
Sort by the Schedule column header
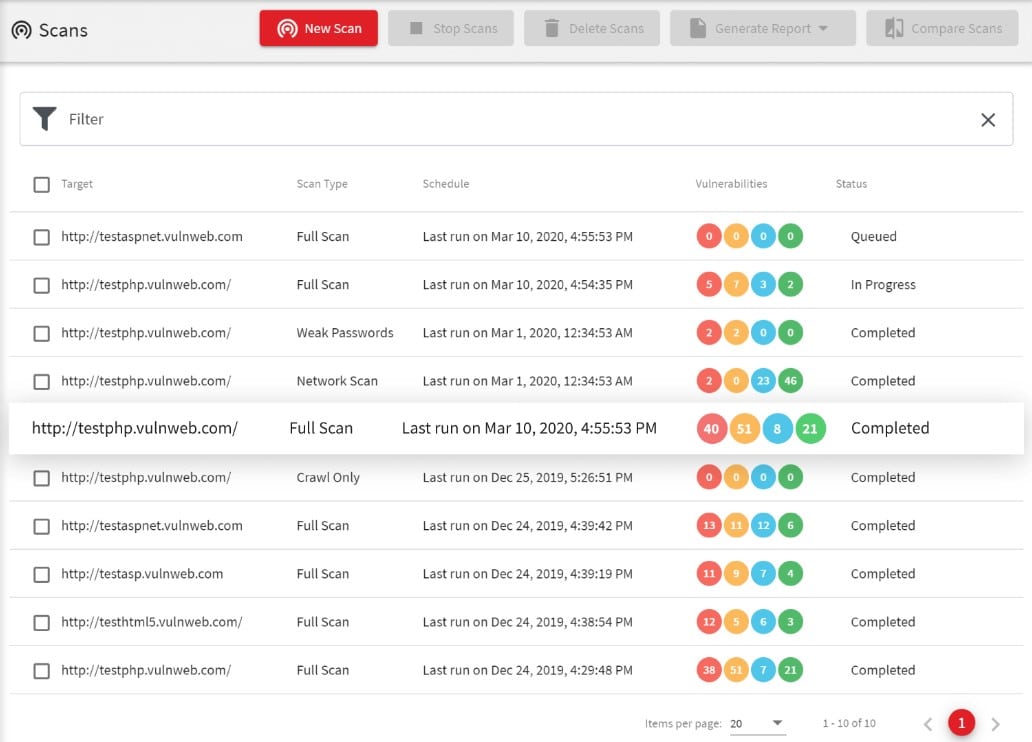446,184
